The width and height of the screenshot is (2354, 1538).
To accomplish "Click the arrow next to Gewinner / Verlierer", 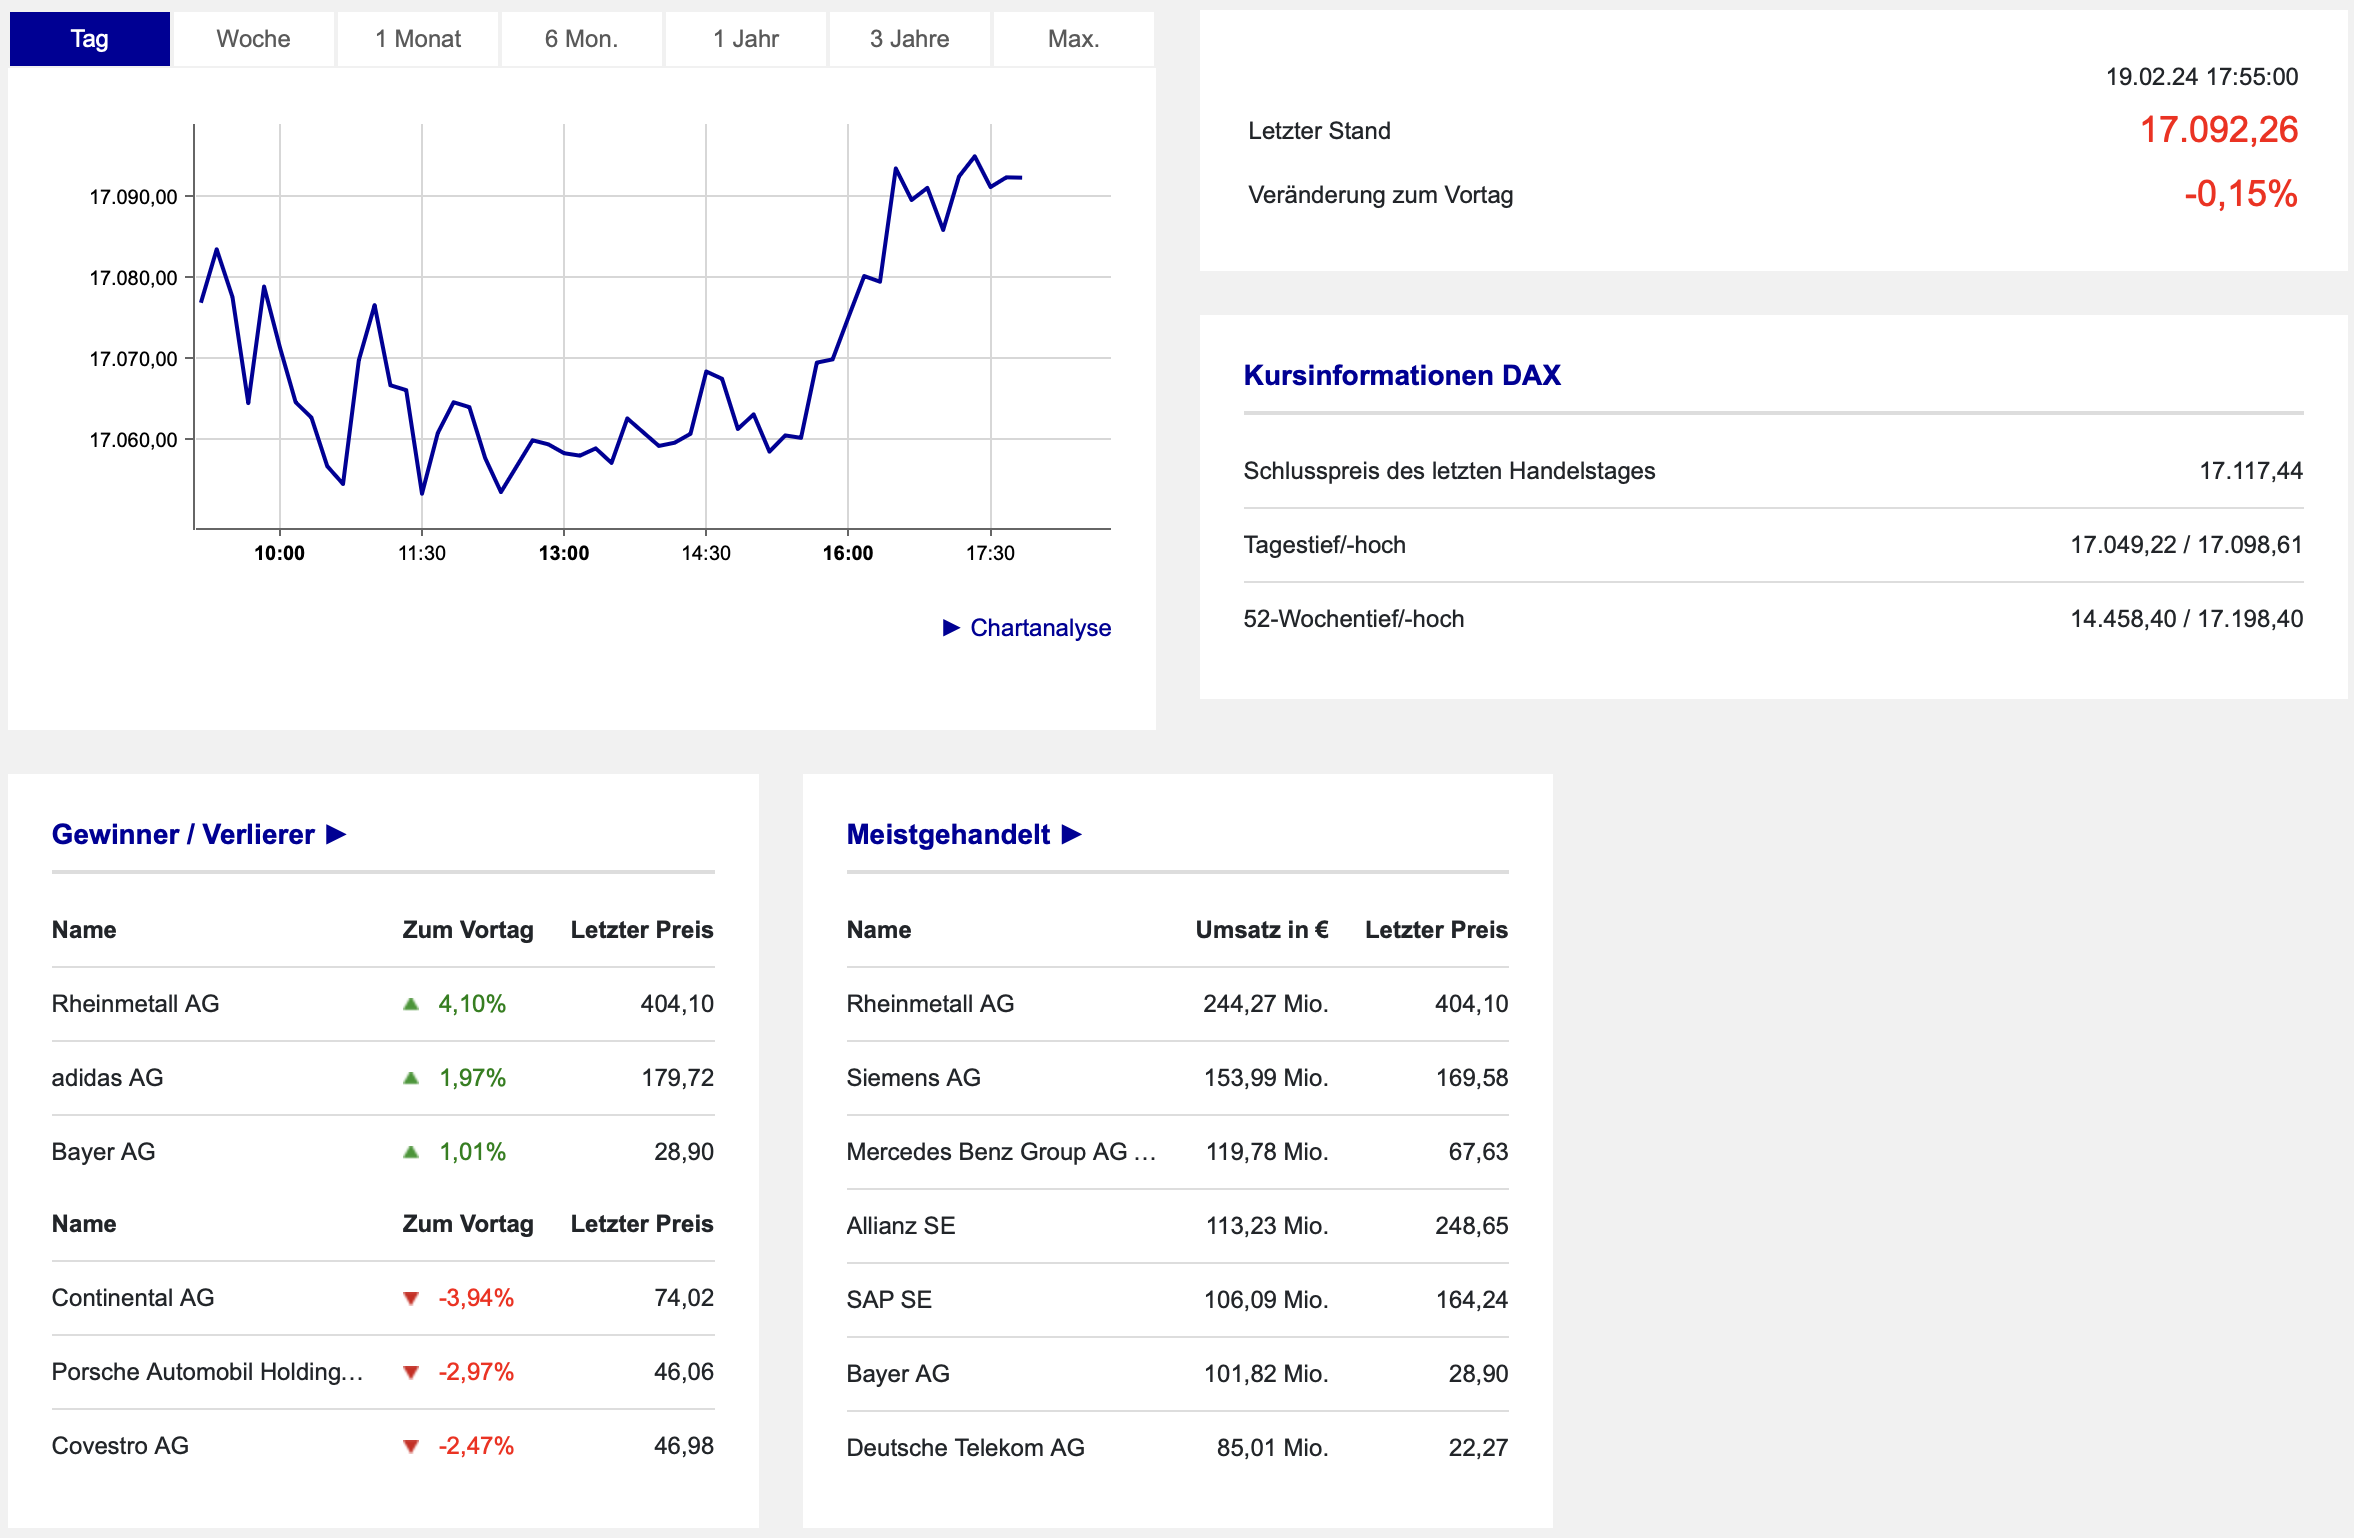I will point(337,834).
